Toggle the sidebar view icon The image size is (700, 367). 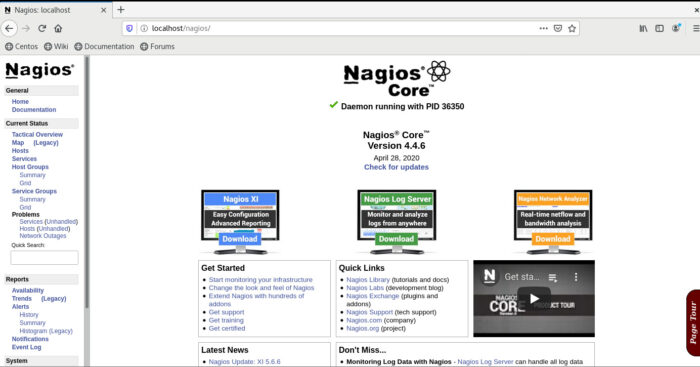pos(659,29)
